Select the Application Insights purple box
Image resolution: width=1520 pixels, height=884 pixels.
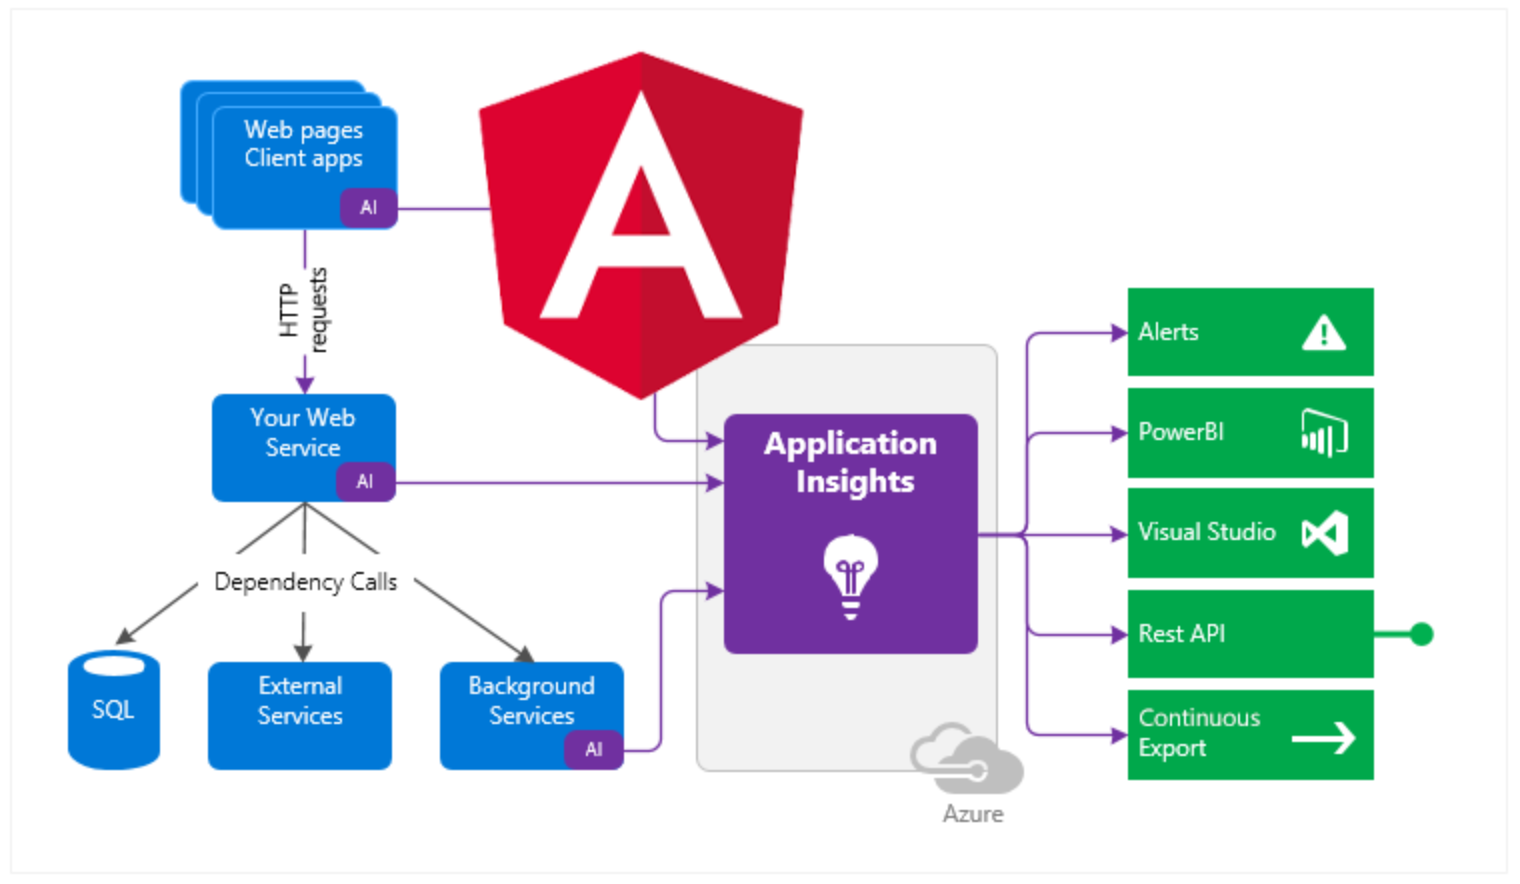coord(851,534)
